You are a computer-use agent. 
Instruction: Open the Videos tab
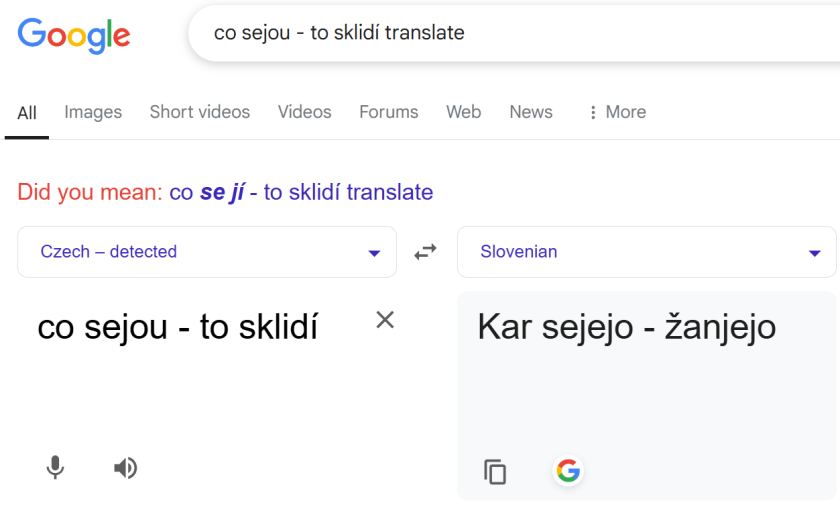[x=304, y=112]
